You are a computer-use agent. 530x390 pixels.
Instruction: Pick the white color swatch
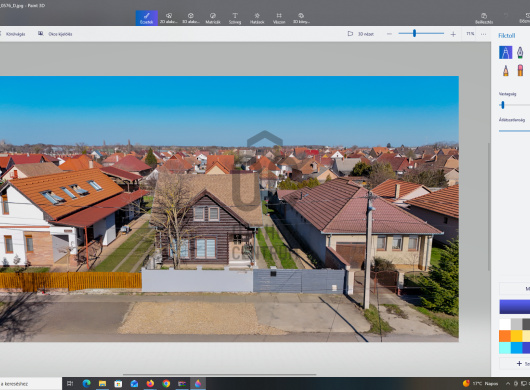505,324
